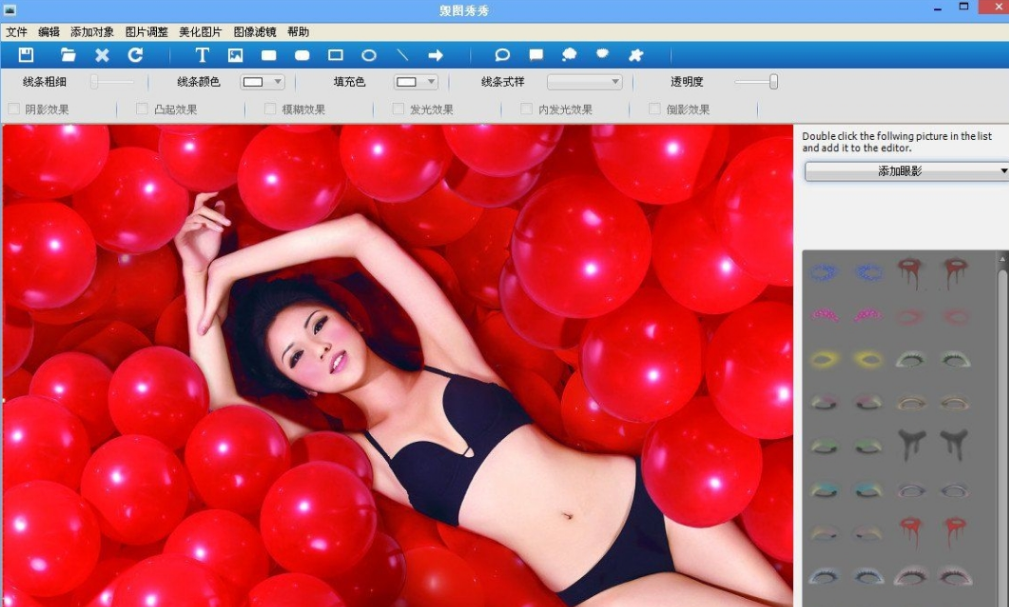Select the Text (T) tool

tap(201, 55)
